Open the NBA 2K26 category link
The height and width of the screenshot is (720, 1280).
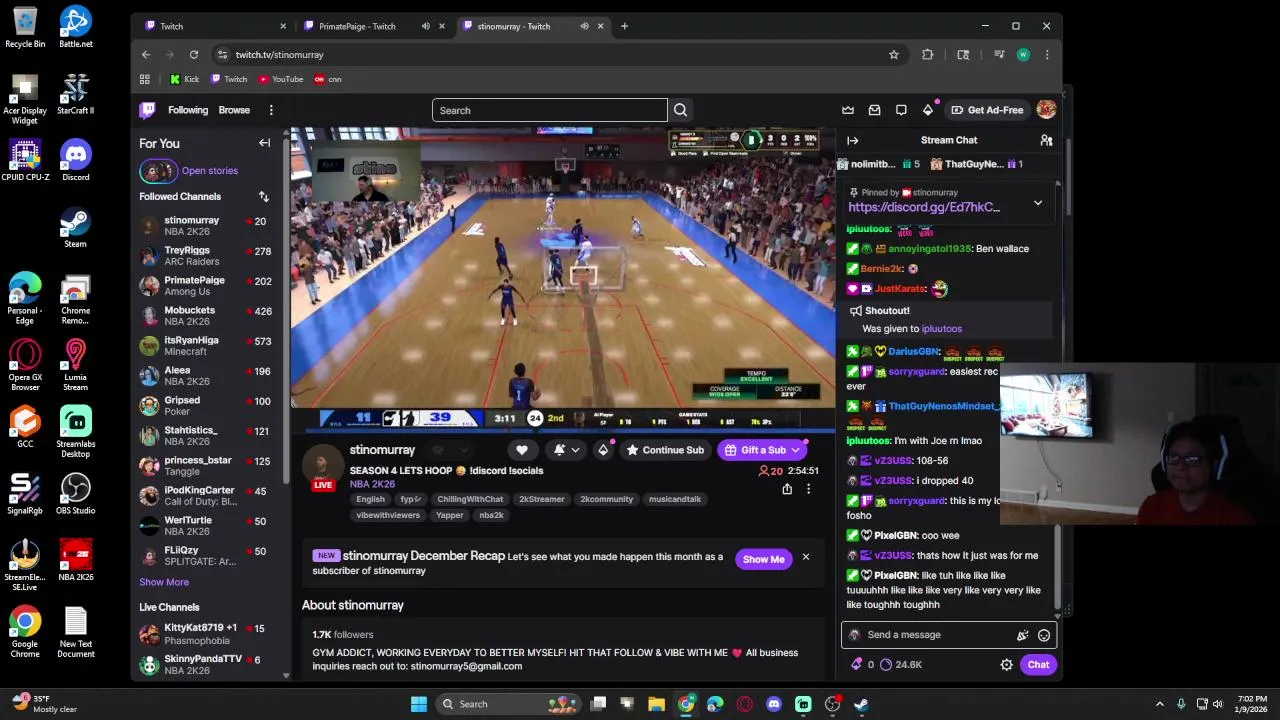pyautogui.click(x=372, y=484)
